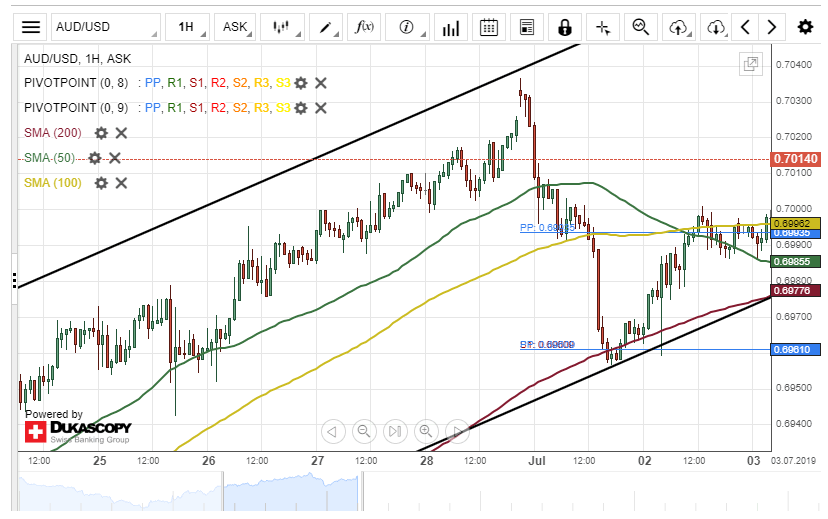Image resolution: width=828 pixels, height=519 pixels.
Task: Change the 1H timeframe dropdown
Action: (187, 27)
